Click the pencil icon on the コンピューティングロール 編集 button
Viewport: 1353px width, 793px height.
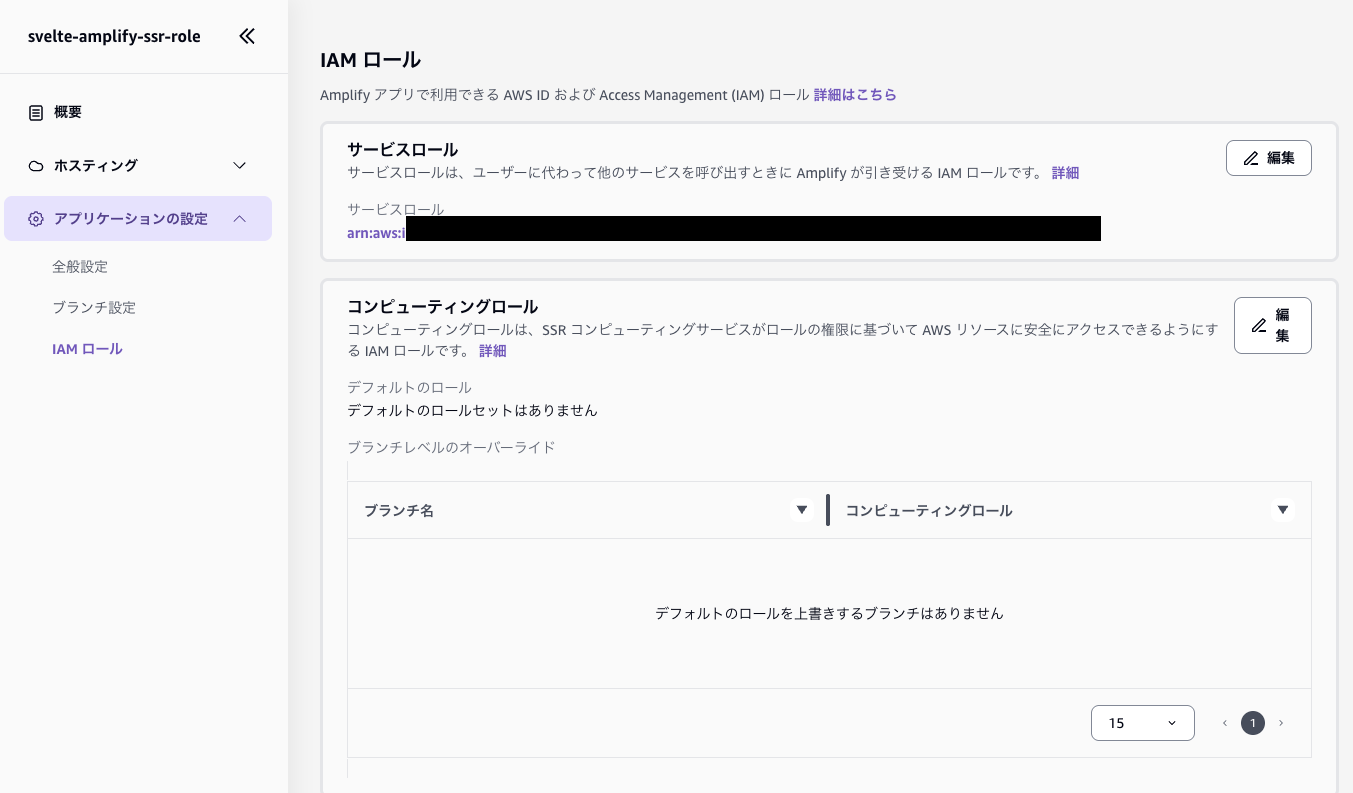1259,325
